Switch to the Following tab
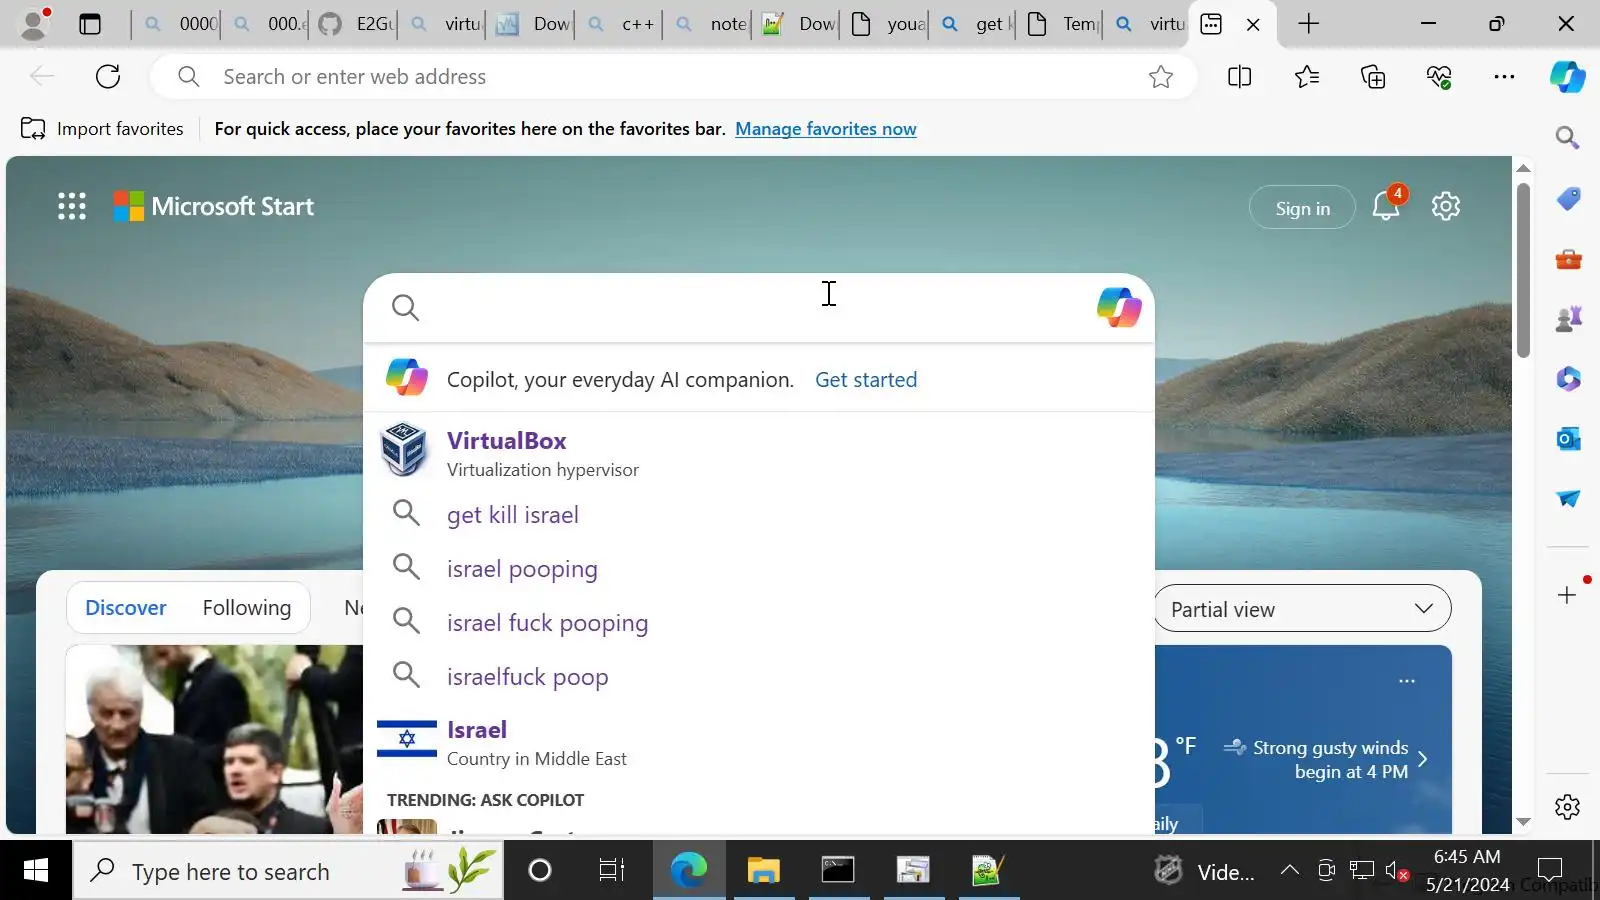 (x=247, y=608)
